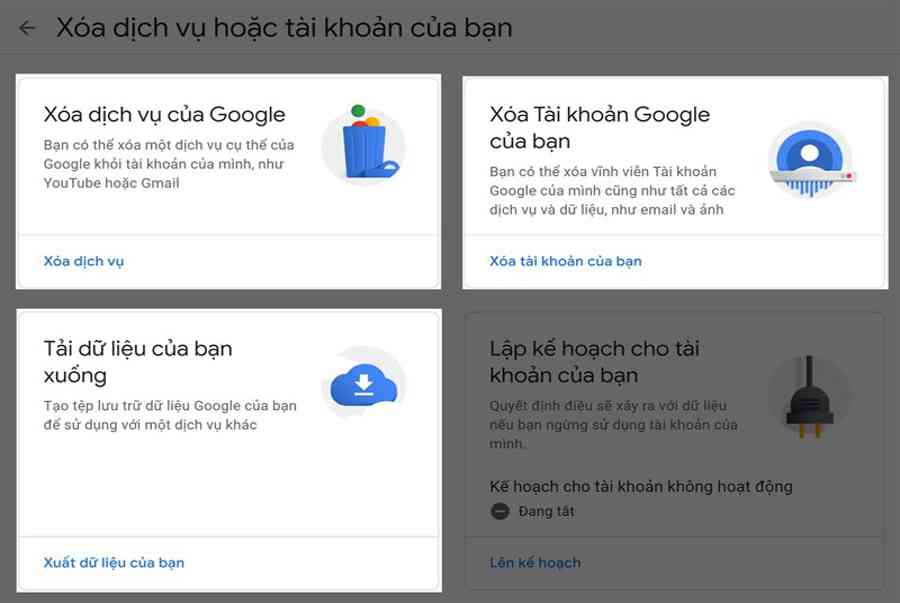Click the back arrow icon
900x603 pixels.
click(x=27, y=27)
